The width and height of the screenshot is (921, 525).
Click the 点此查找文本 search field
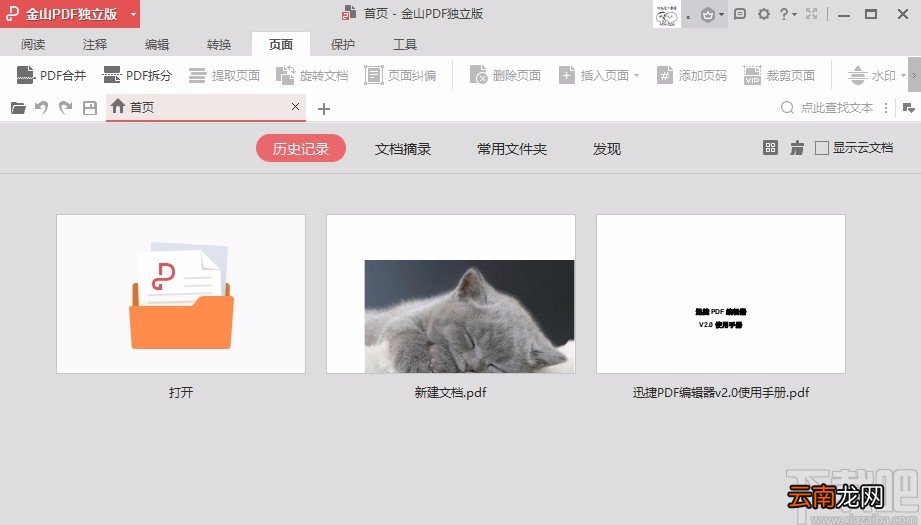pyautogui.click(x=826, y=107)
